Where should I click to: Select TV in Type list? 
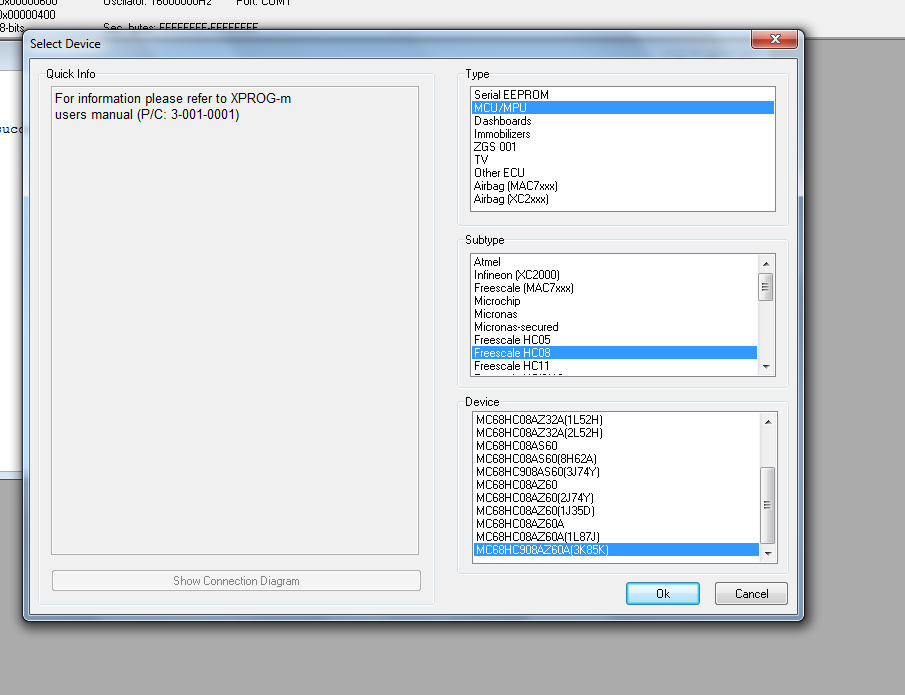pyautogui.click(x=623, y=160)
